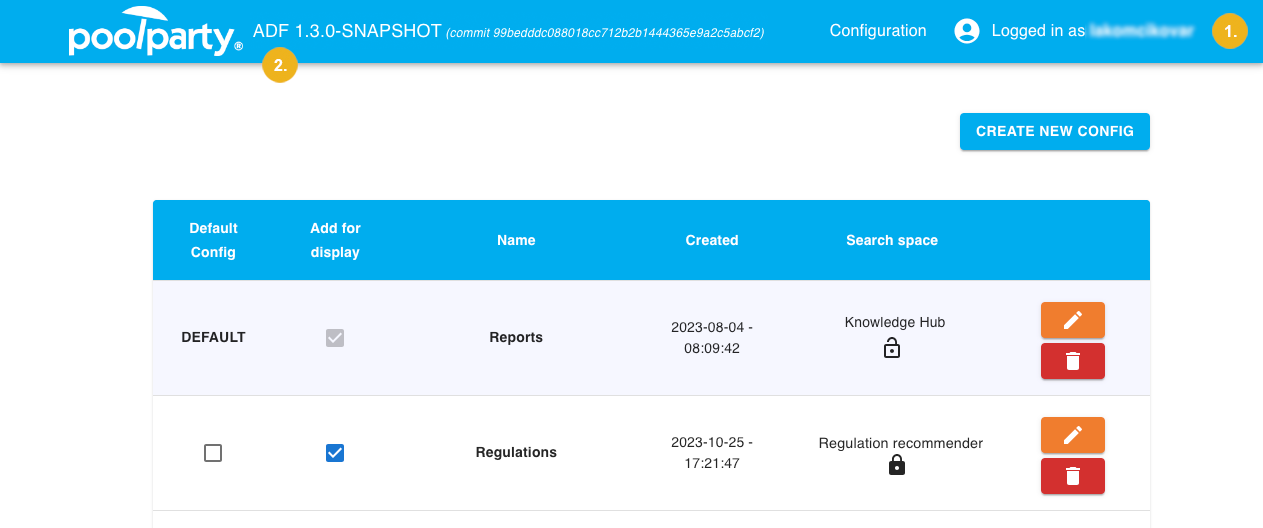Click the yellow annotation marker 2
Image resolution: width=1263 pixels, height=528 pixels.
(280, 66)
